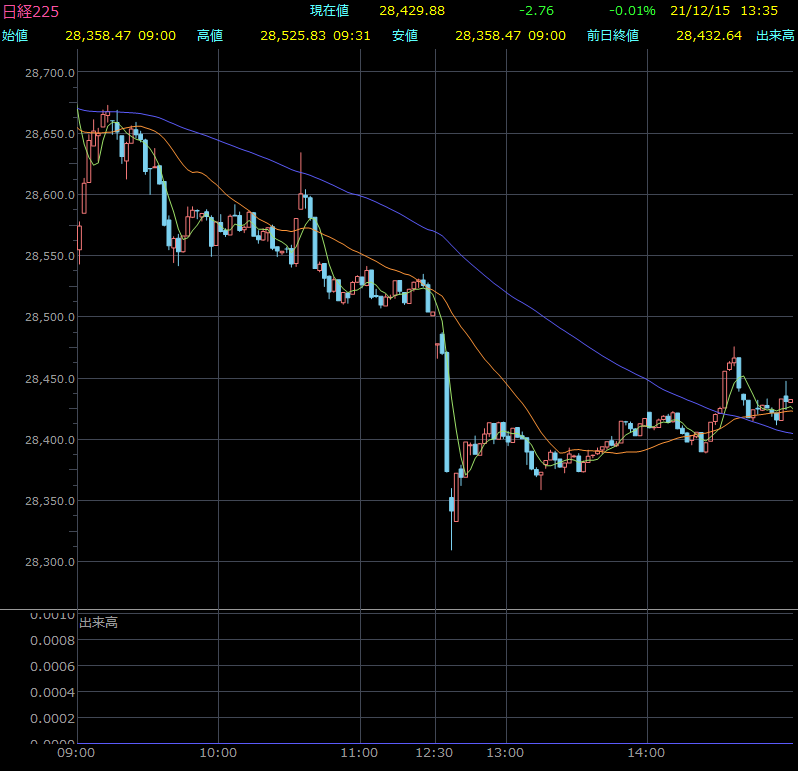Click the 0.0006 volume axis label
798x771 pixels.
tap(52, 666)
